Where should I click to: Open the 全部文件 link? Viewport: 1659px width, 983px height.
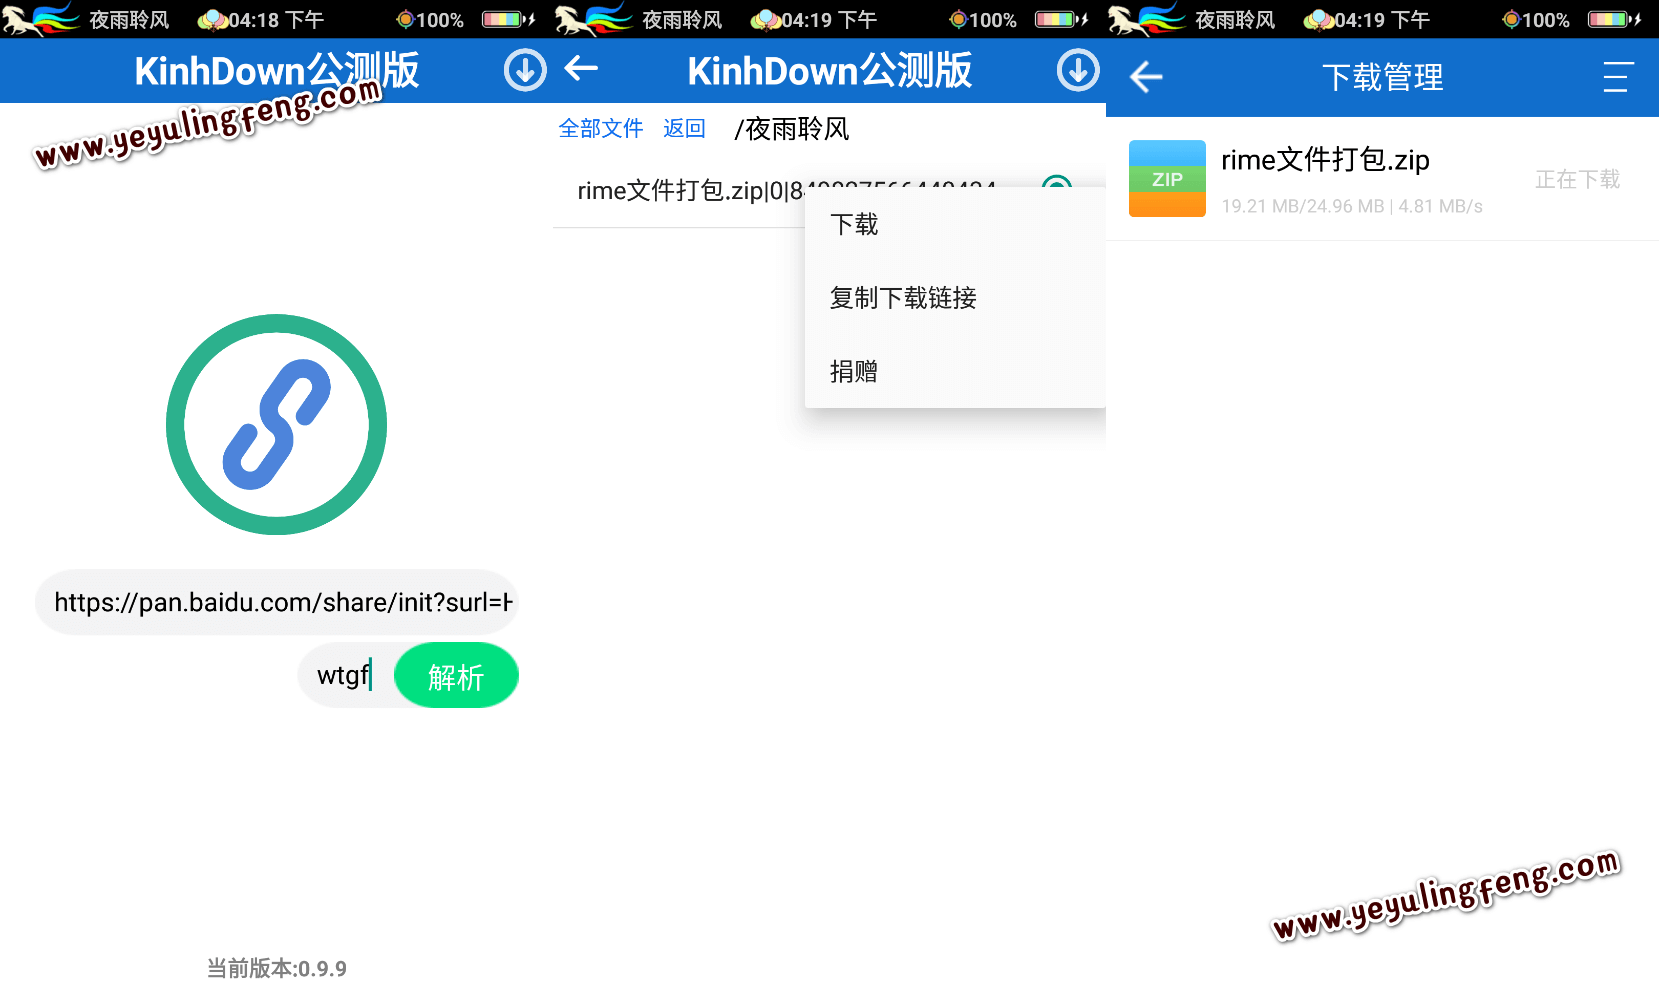point(601,128)
